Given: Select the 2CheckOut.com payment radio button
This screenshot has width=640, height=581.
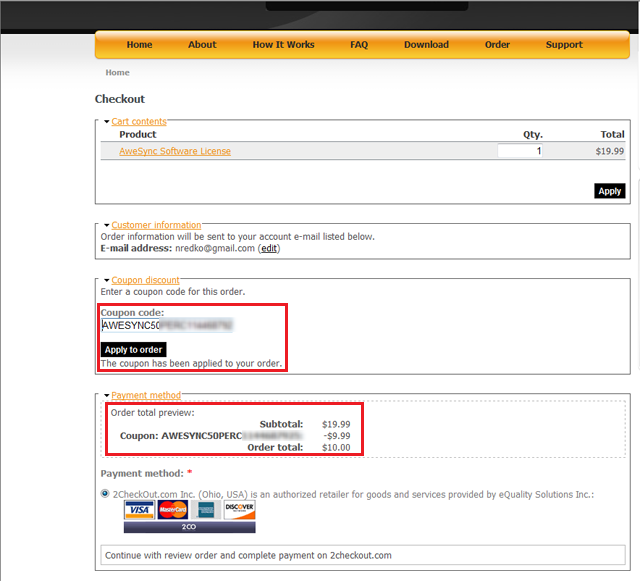Looking at the screenshot, I should click(106, 494).
